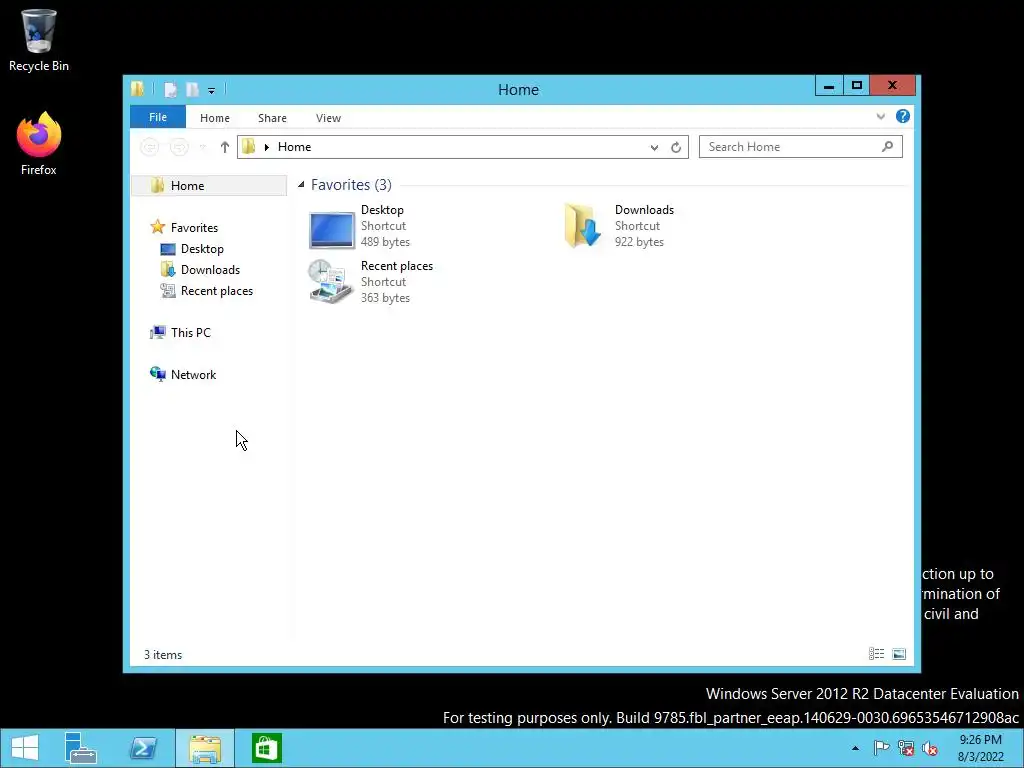This screenshot has height=768, width=1024.
Task: Click the Forward navigation arrow
Action: [x=178, y=147]
